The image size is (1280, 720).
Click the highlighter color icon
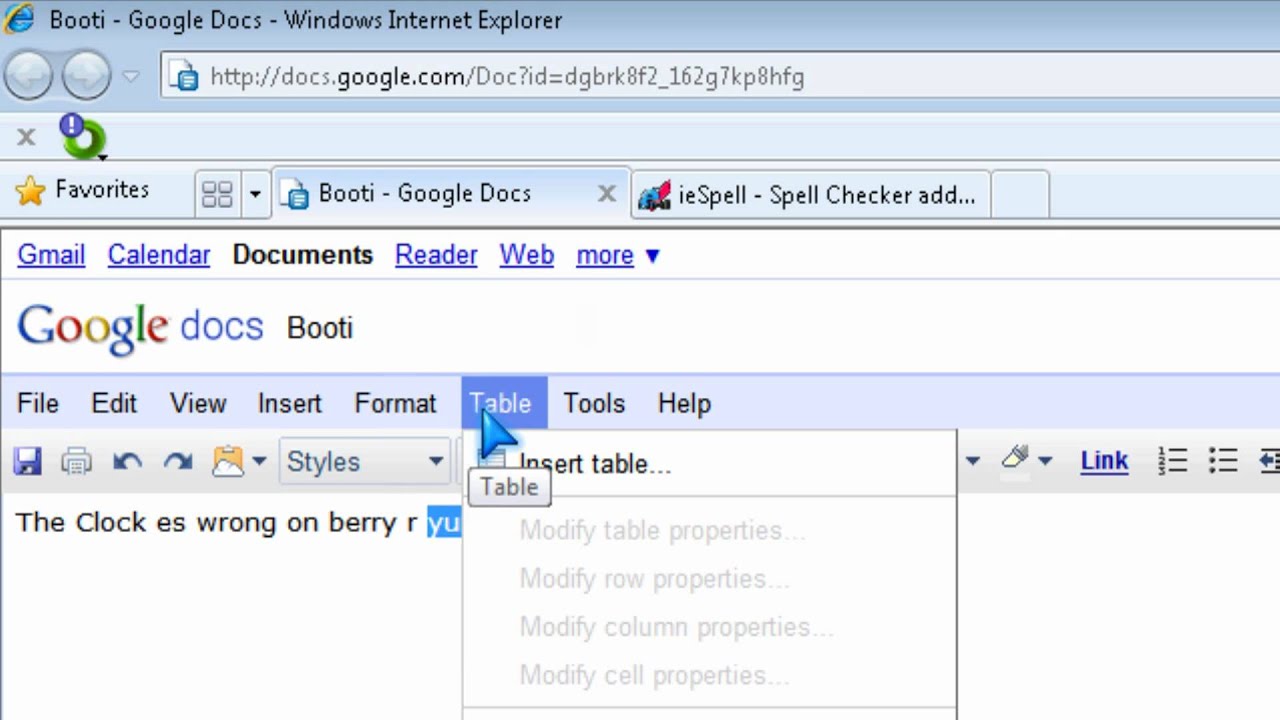(1015, 459)
